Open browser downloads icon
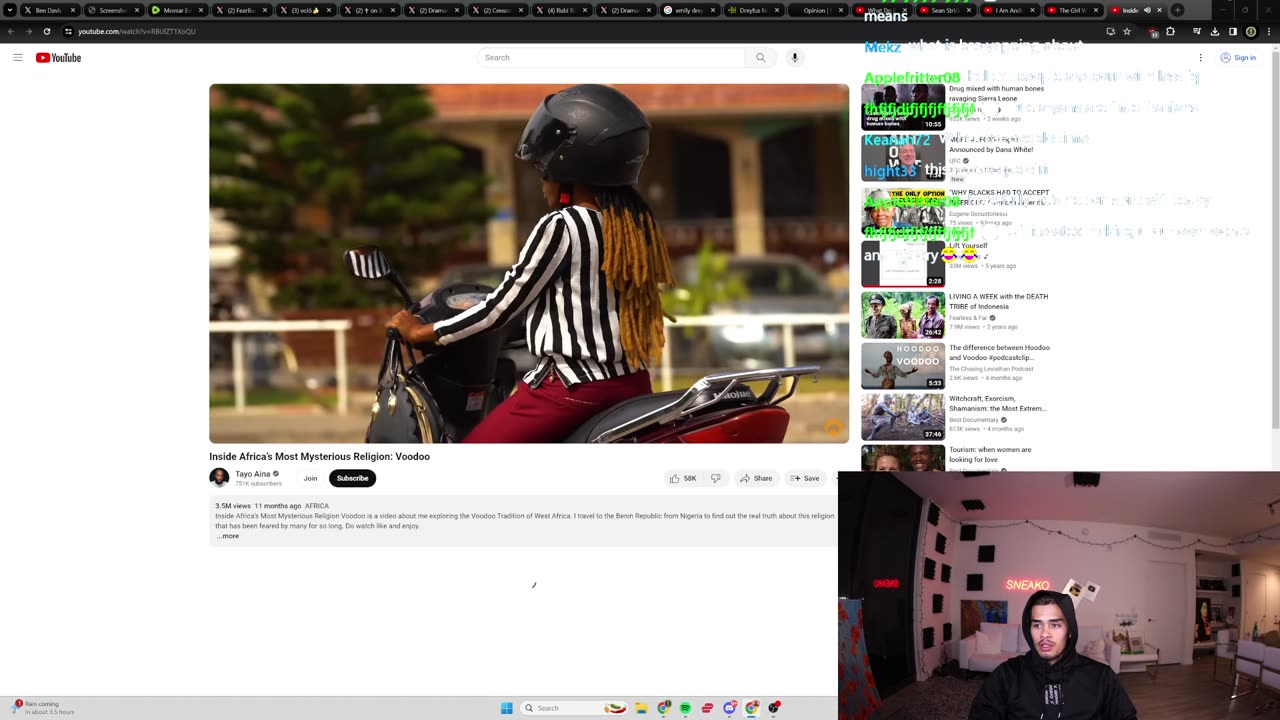Image resolution: width=1280 pixels, height=720 pixels. [x=1215, y=31]
